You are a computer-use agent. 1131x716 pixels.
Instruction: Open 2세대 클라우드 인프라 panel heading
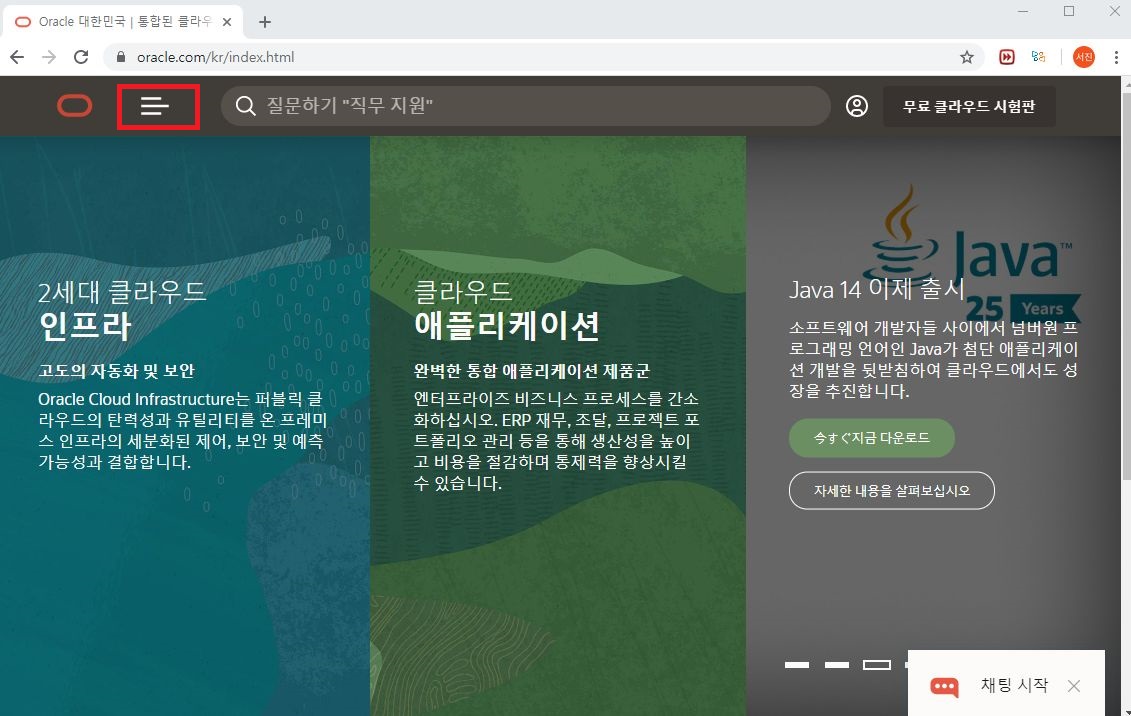coord(122,309)
